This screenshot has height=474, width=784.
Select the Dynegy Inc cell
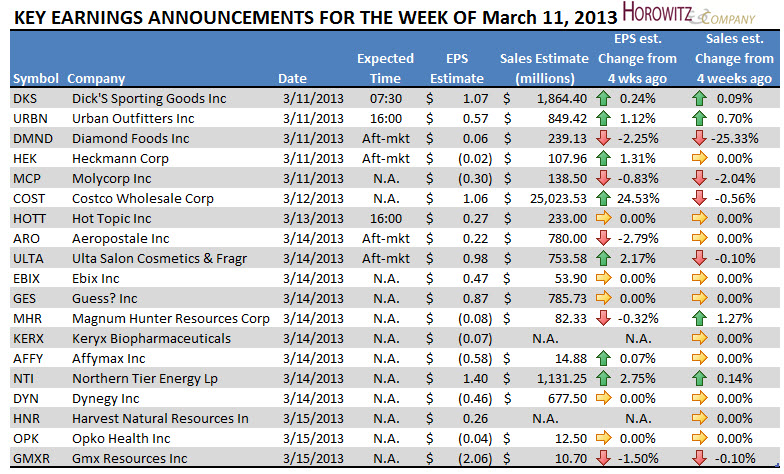pyautogui.click(x=106, y=398)
